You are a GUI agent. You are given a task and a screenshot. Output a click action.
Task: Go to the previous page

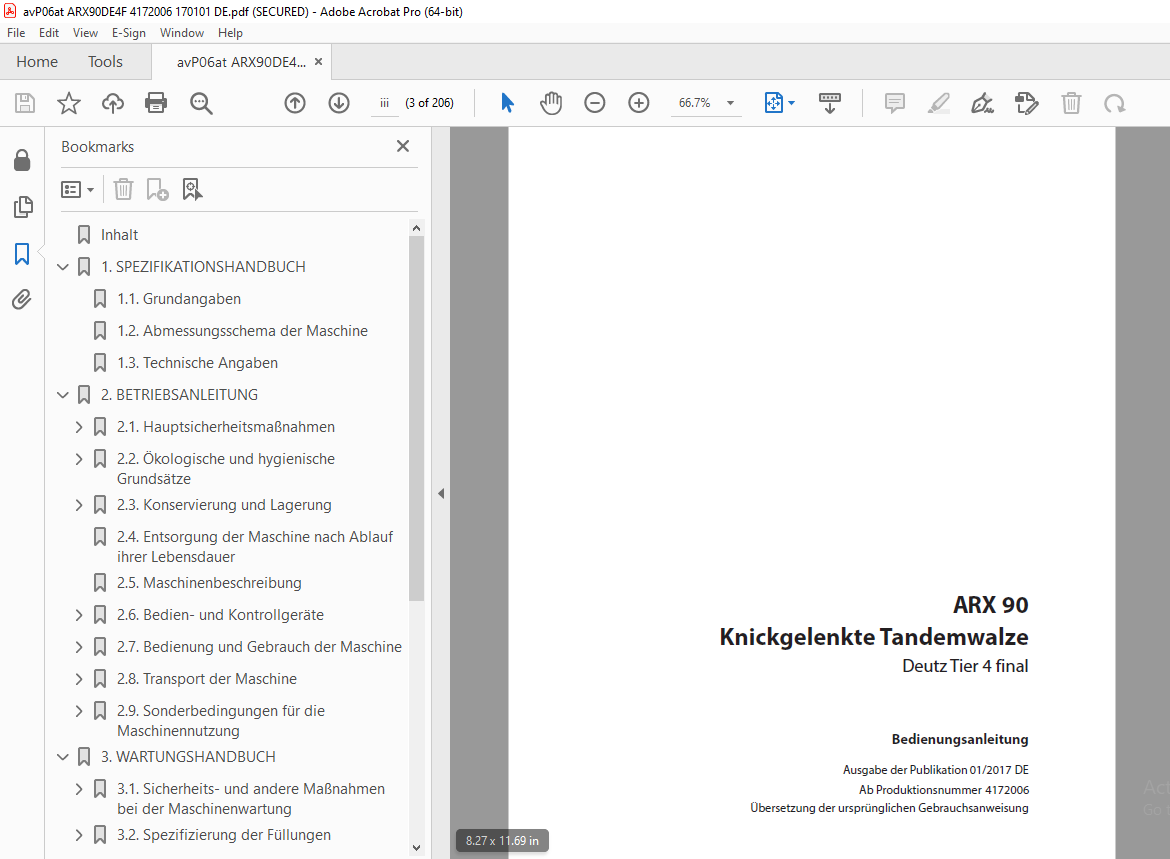(295, 103)
